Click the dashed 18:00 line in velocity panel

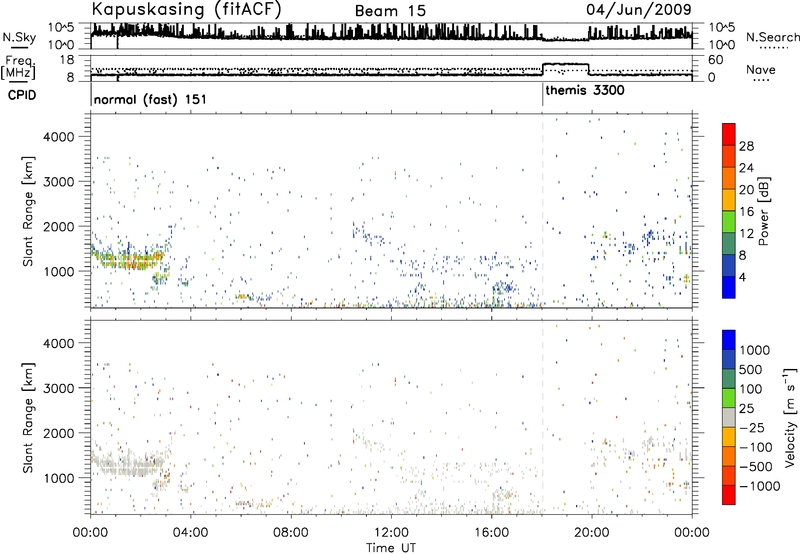click(542, 417)
